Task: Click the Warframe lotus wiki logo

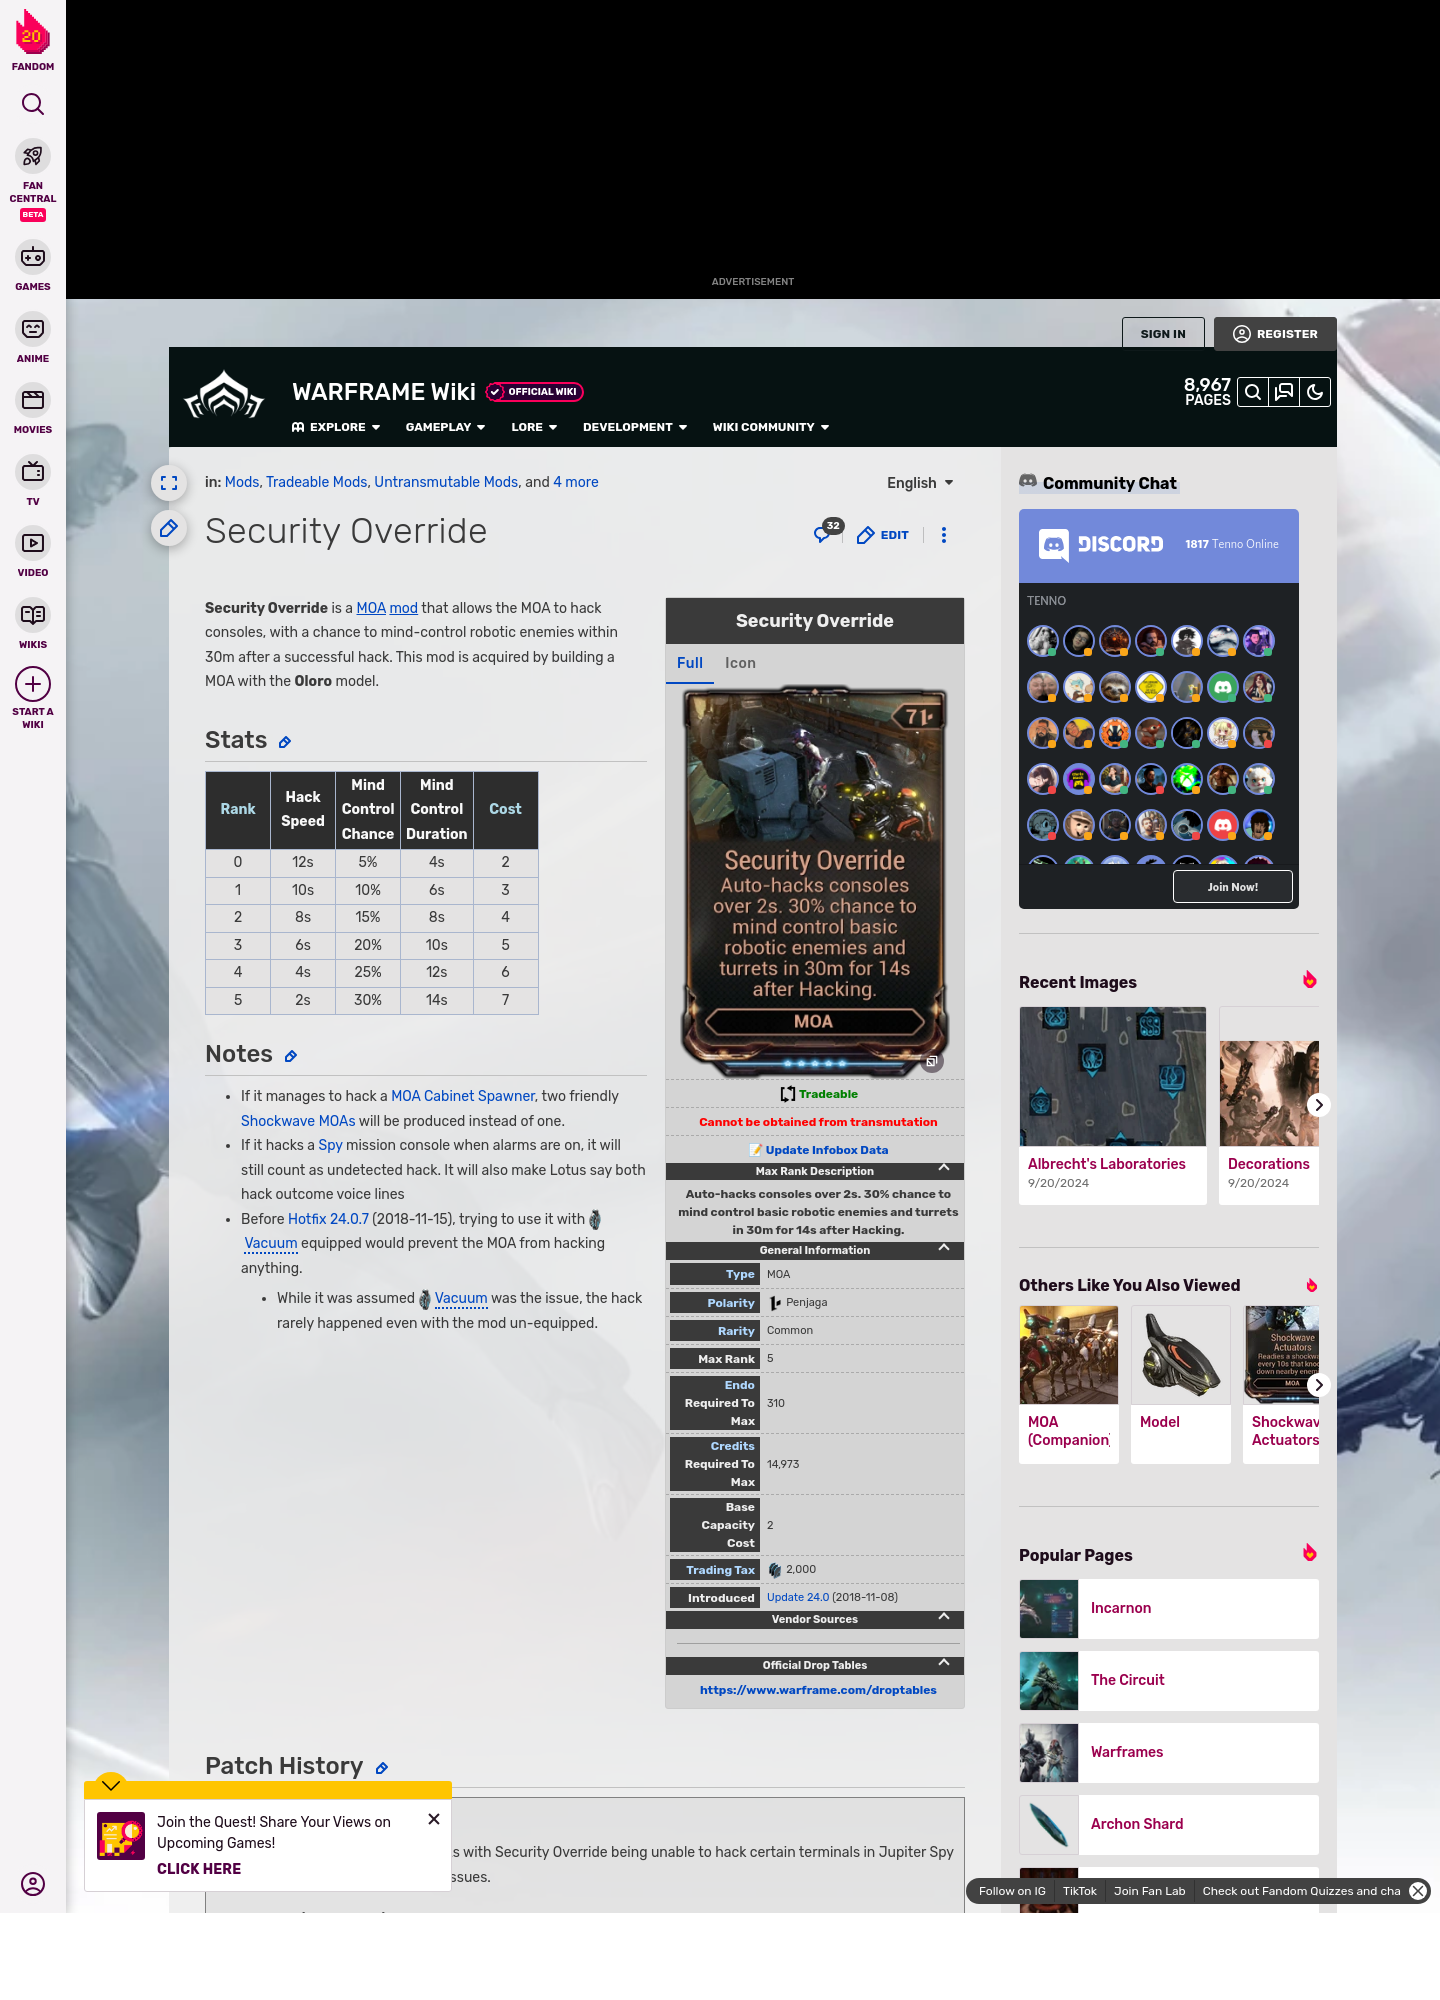Action: pyautogui.click(x=224, y=395)
